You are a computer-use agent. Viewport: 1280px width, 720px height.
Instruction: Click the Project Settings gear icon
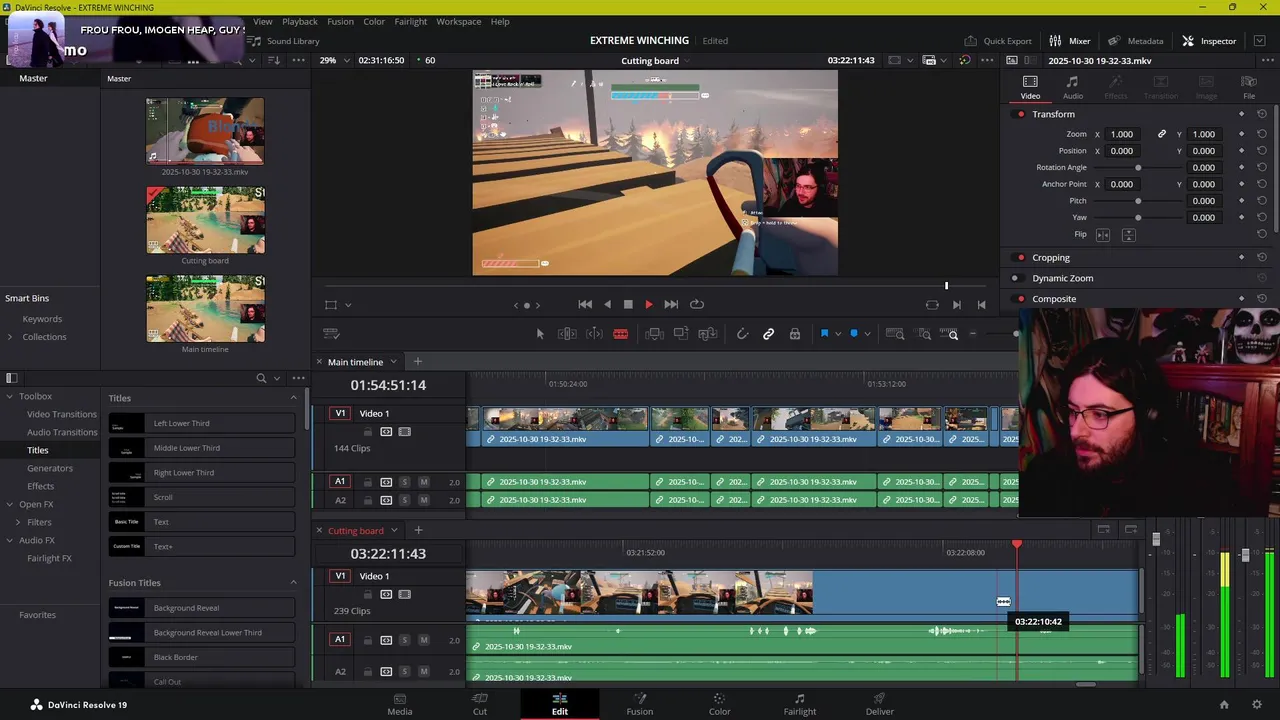coord(1257,705)
